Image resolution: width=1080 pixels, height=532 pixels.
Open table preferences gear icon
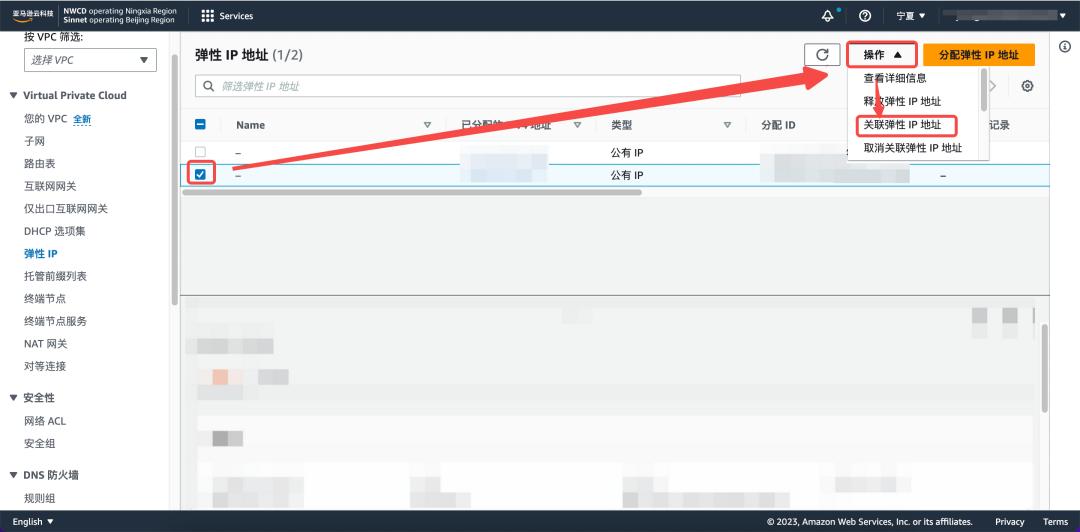1027,86
